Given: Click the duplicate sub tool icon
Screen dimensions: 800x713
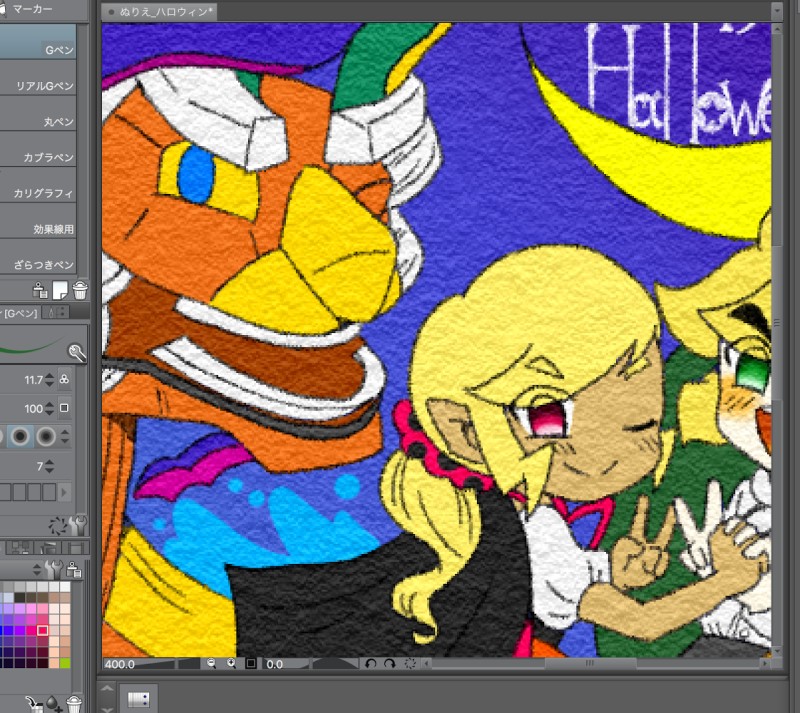Looking at the screenshot, I should tap(40, 290).
